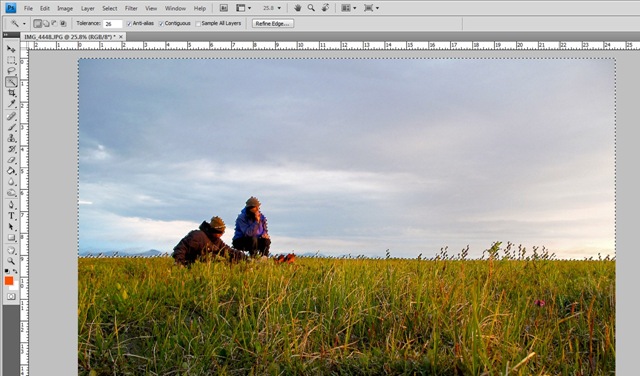Toggle Quick Mask mode
The height and width of the screenshot is (376, 640).
tap(11, 297)
